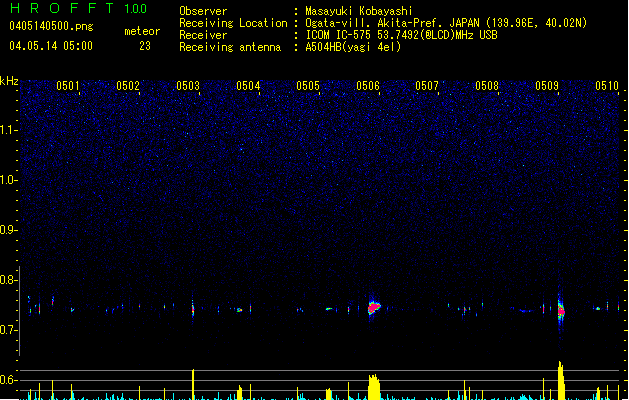This screenshot has width=629, height=400.
Task: Click the ICOM IC-575 receiver text
Action: tap(401, 35)
